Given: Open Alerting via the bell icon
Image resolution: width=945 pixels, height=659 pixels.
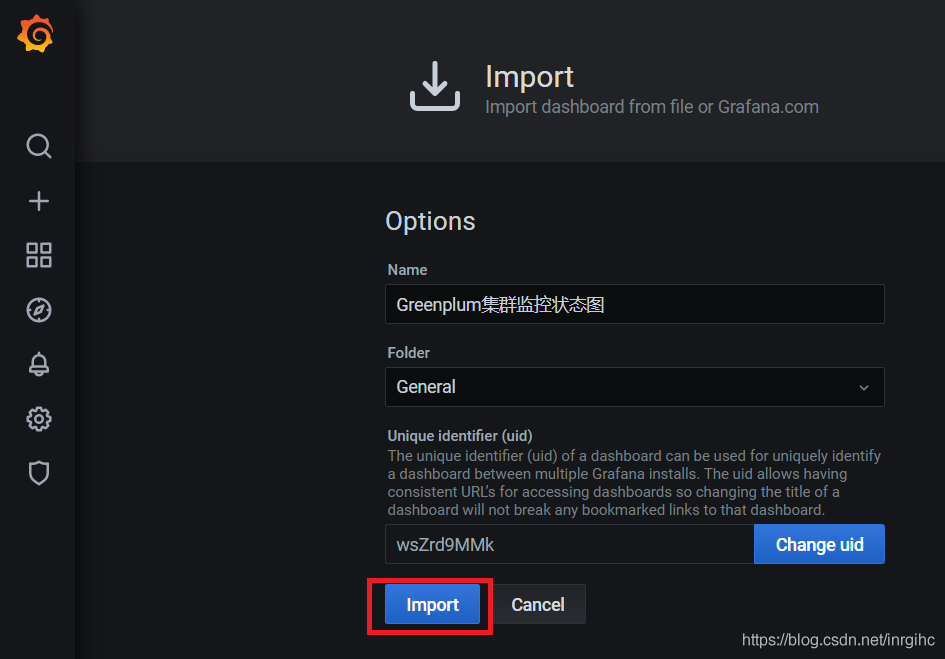Looking at the screenshot, I should coord(38,365).
